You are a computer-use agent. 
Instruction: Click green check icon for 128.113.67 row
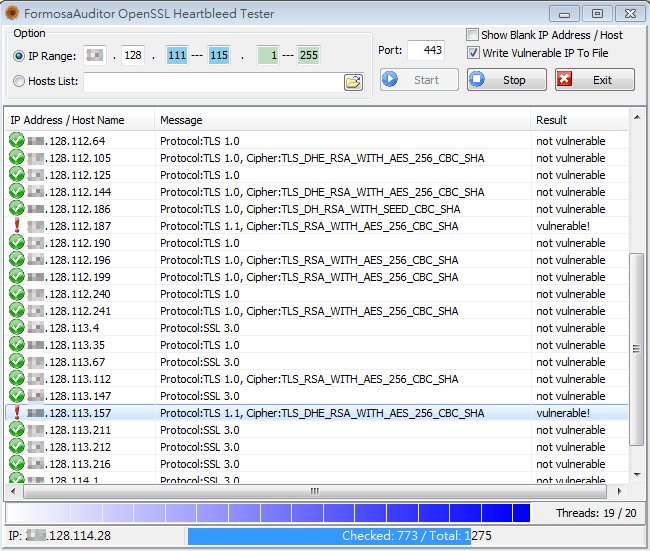pyautogui.click(x=17, y=362)
